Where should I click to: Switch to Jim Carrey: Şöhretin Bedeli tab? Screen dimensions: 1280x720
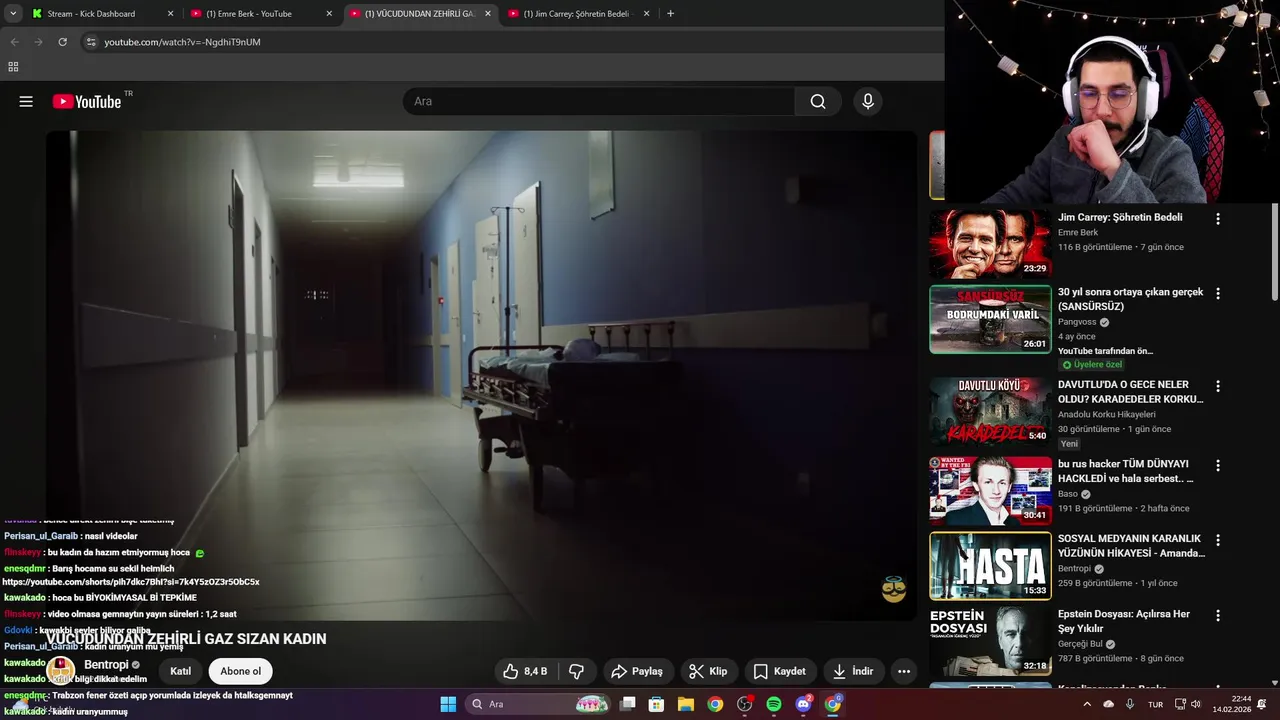(x=577, y=14)
